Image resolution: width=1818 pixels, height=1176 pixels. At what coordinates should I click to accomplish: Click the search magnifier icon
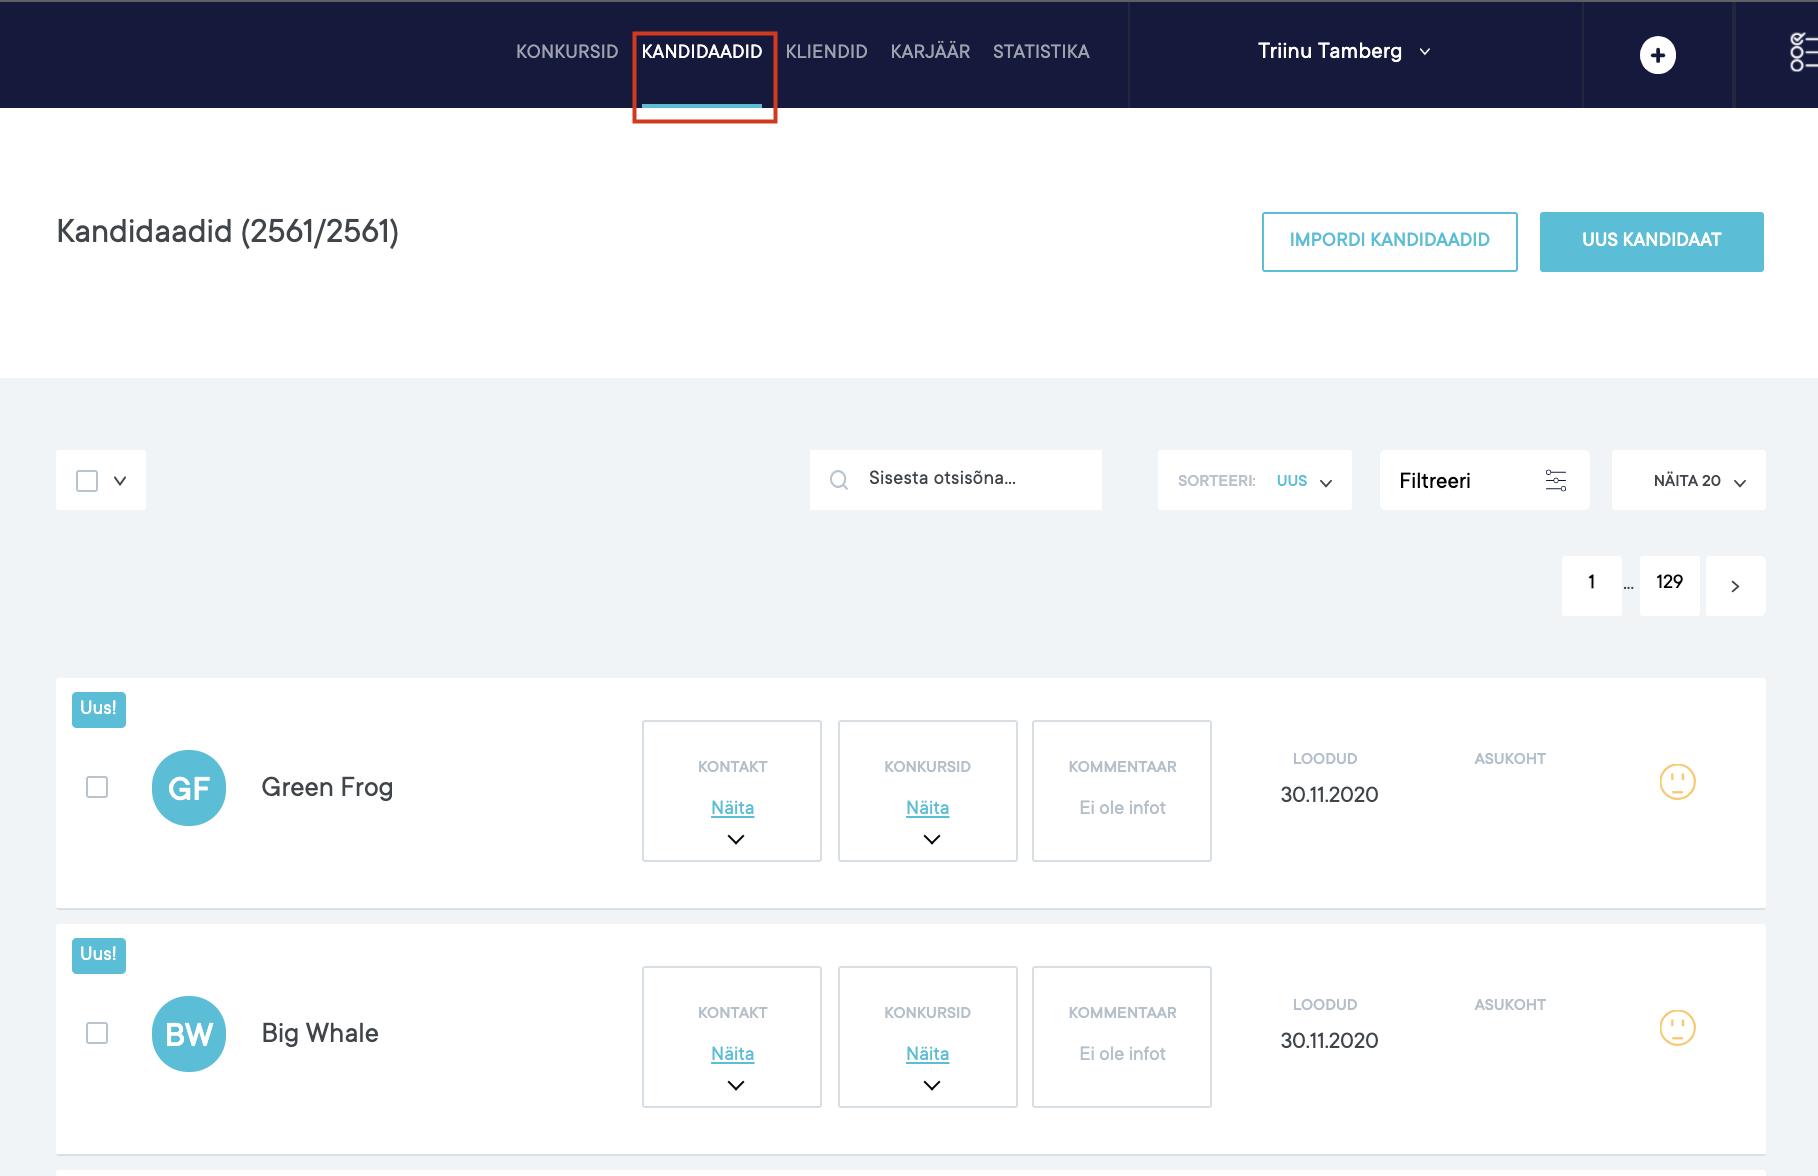click(x=839, y=481)
